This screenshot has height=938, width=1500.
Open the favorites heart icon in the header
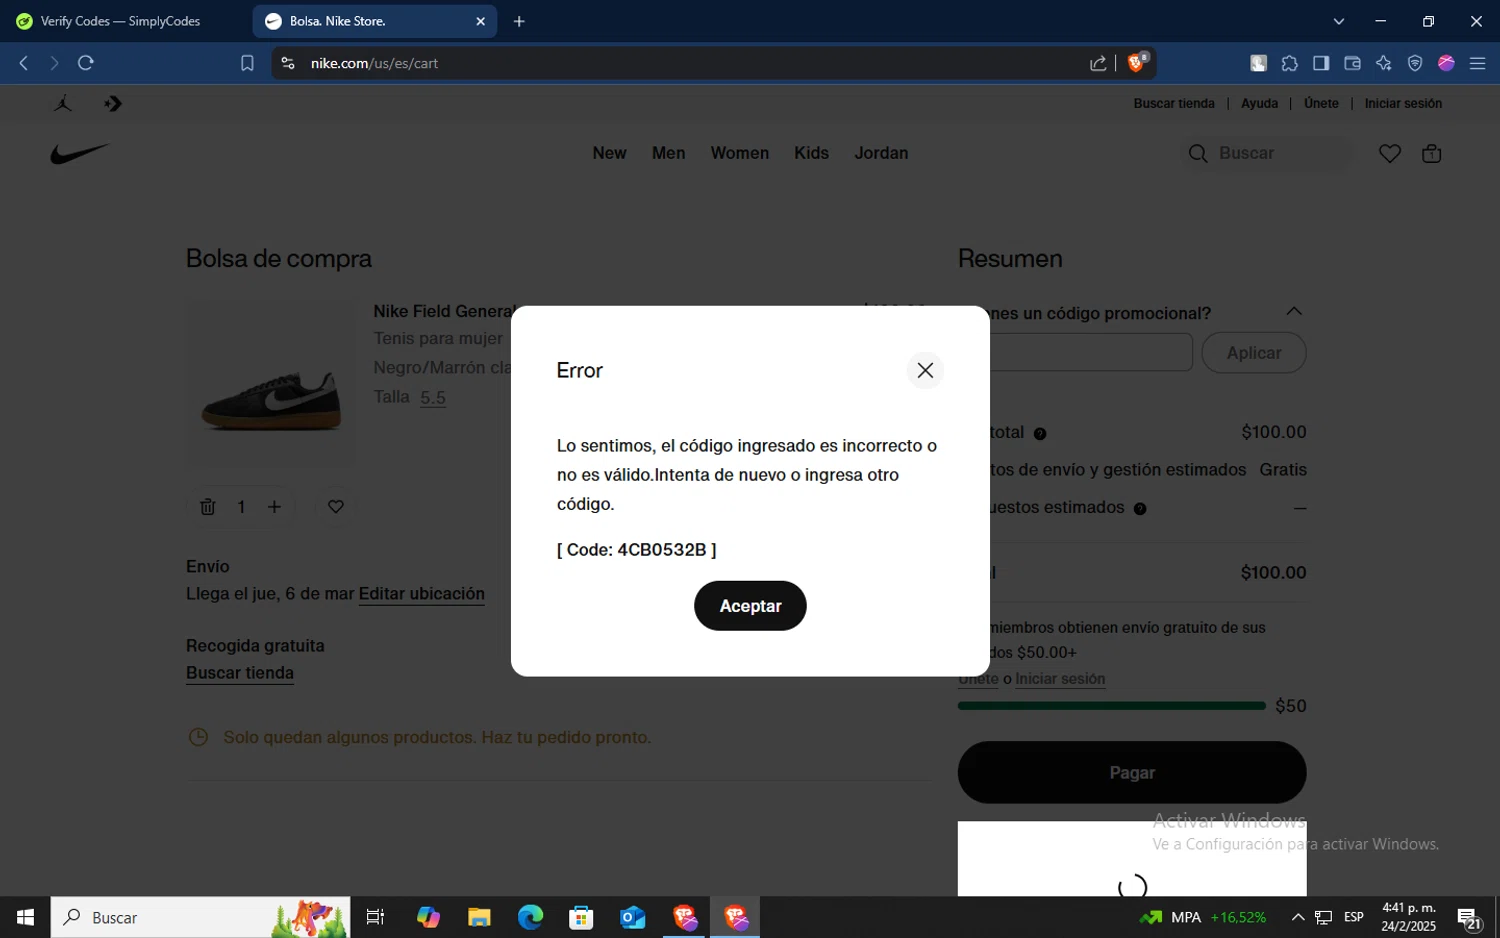pos(1389,153)
